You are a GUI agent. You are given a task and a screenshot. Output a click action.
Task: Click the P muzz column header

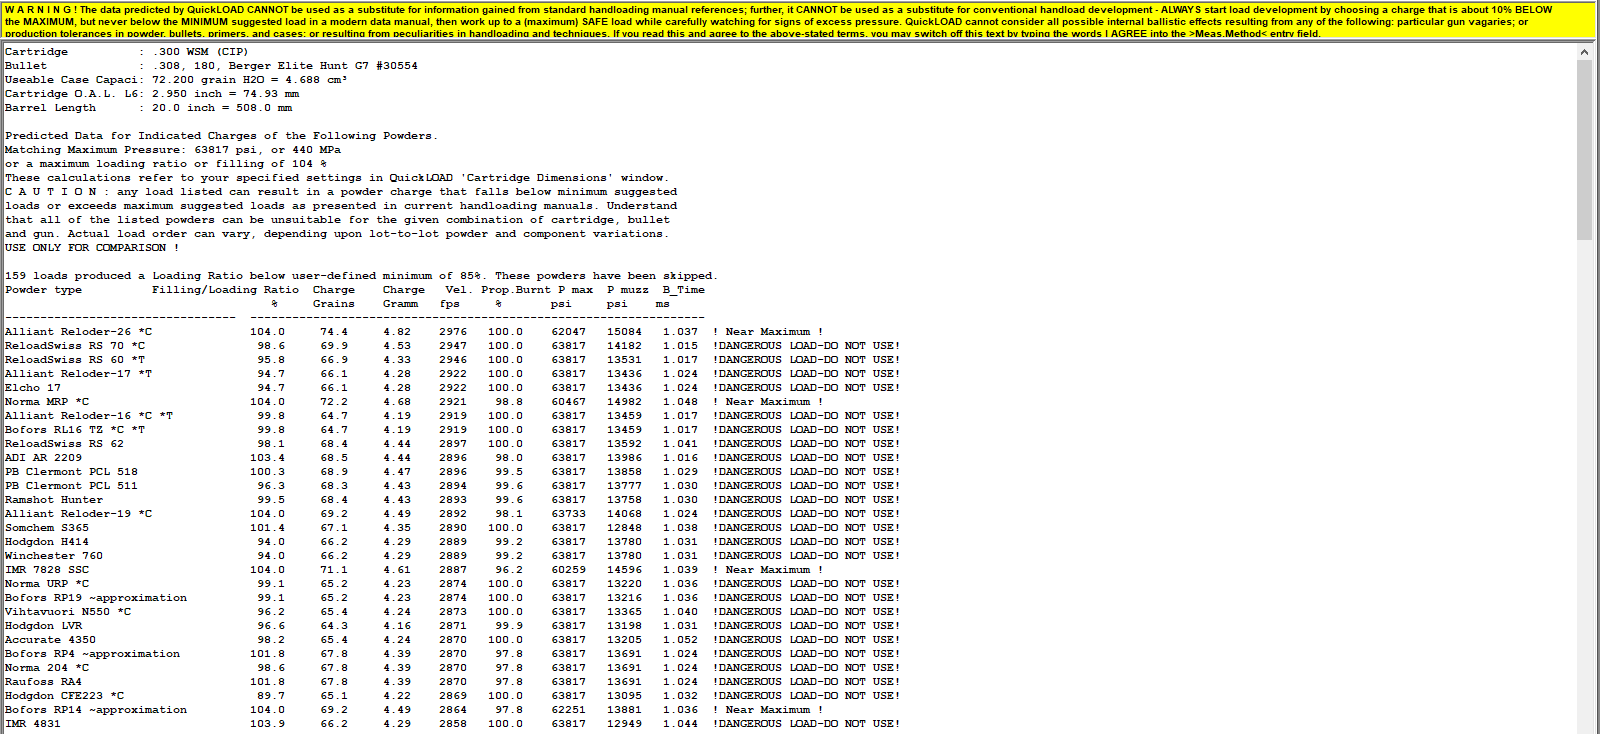[627, 290]
